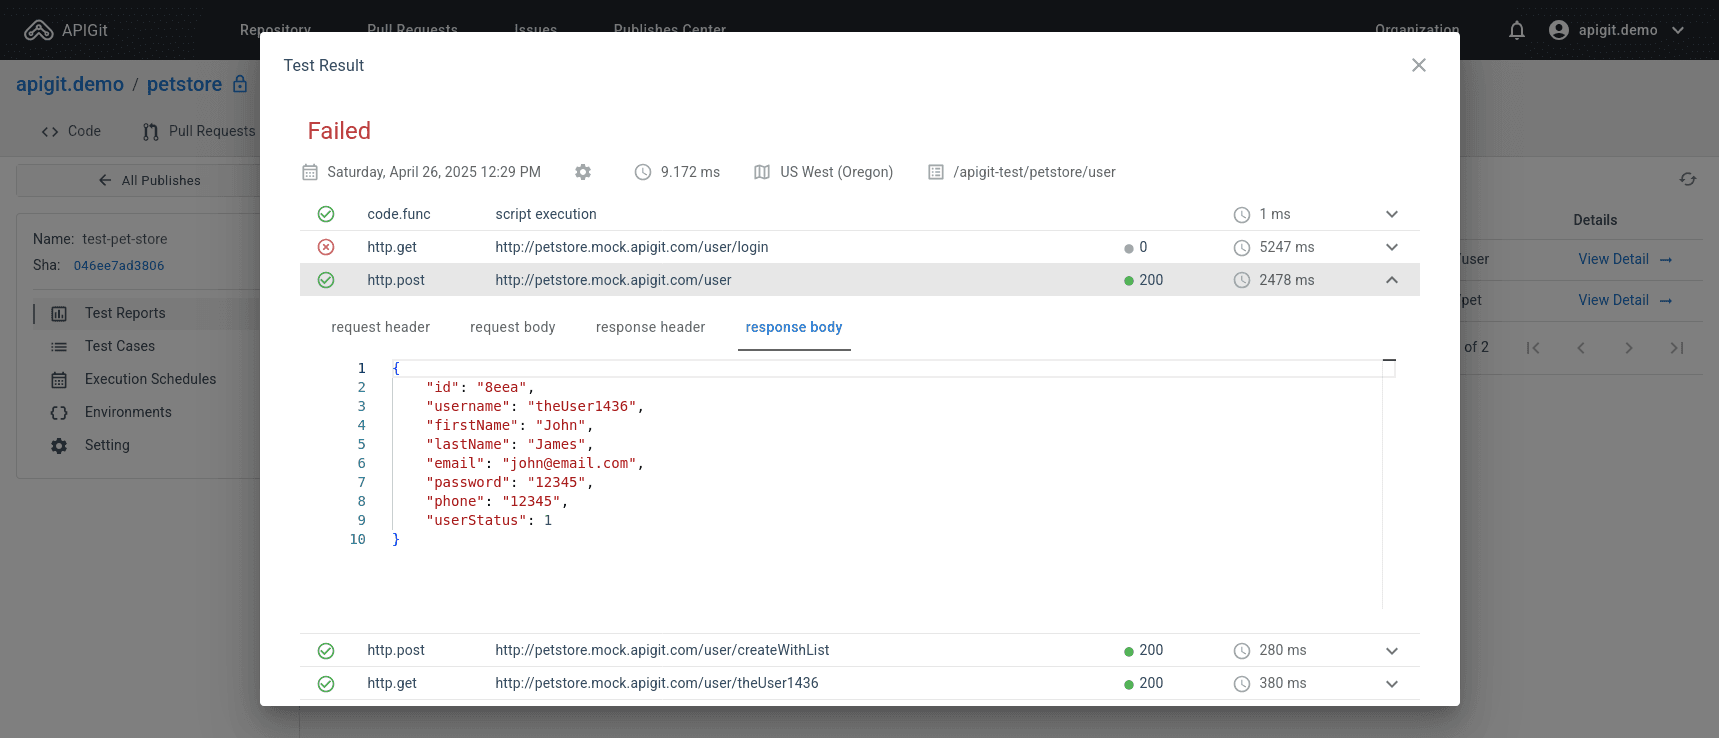Click the clock icon beside 280 ms

[x=1242, y=651]
